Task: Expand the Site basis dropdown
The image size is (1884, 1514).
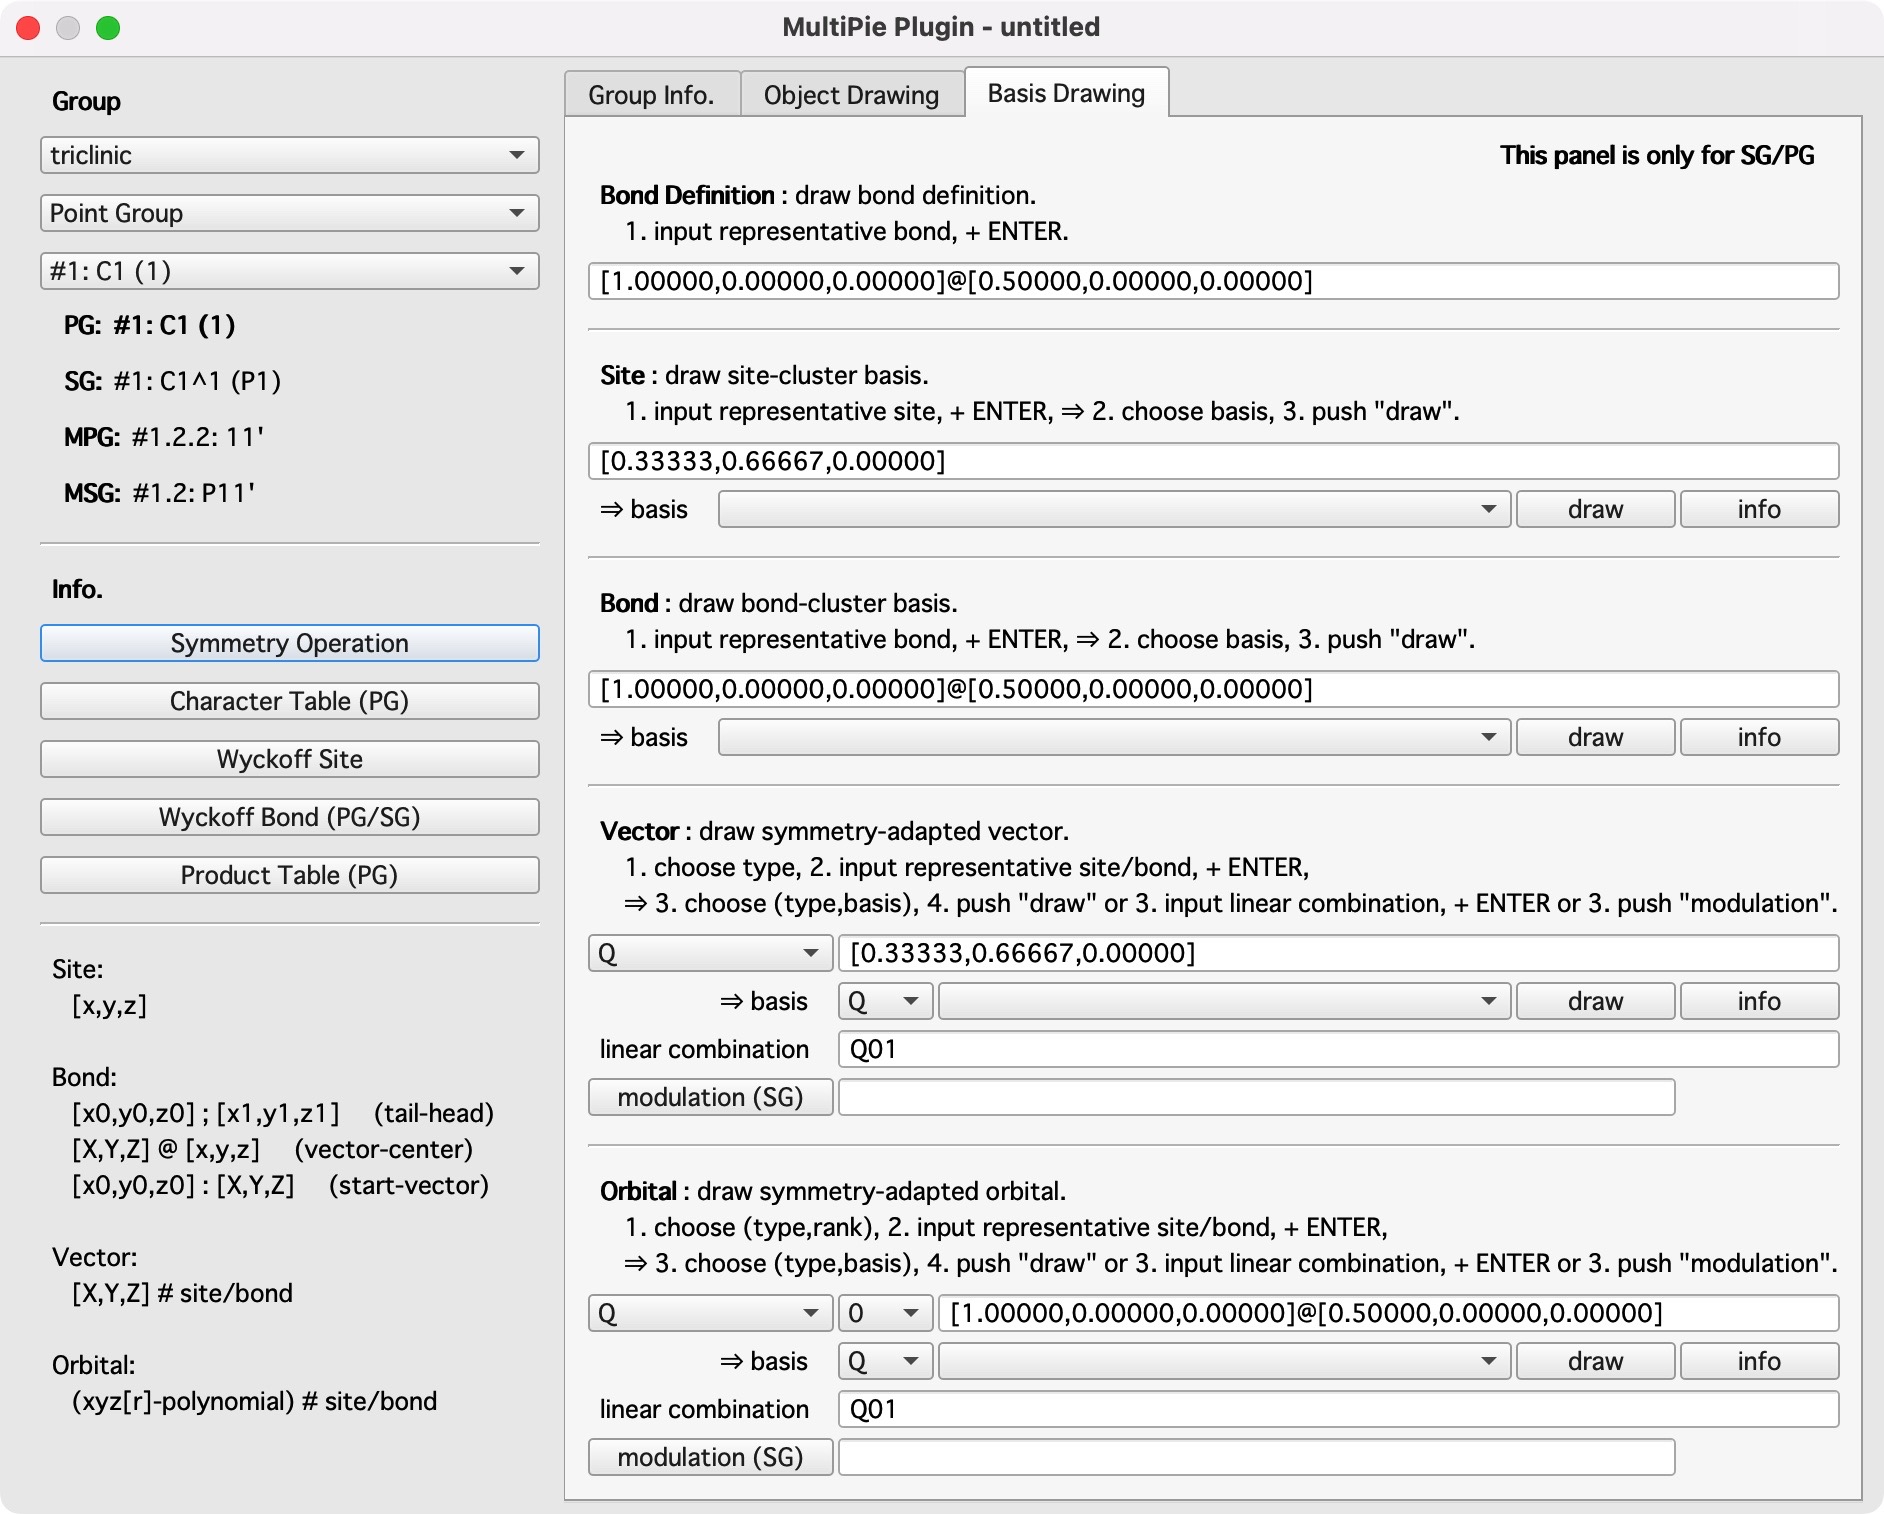Action: pyautogui.click(x=1113, y=509)
